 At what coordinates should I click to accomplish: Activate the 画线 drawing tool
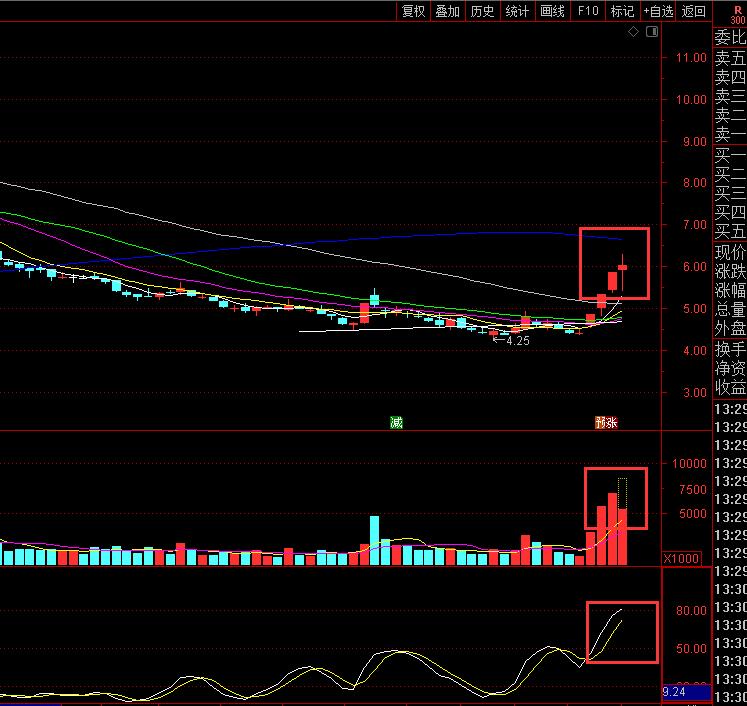coord(552,11)
